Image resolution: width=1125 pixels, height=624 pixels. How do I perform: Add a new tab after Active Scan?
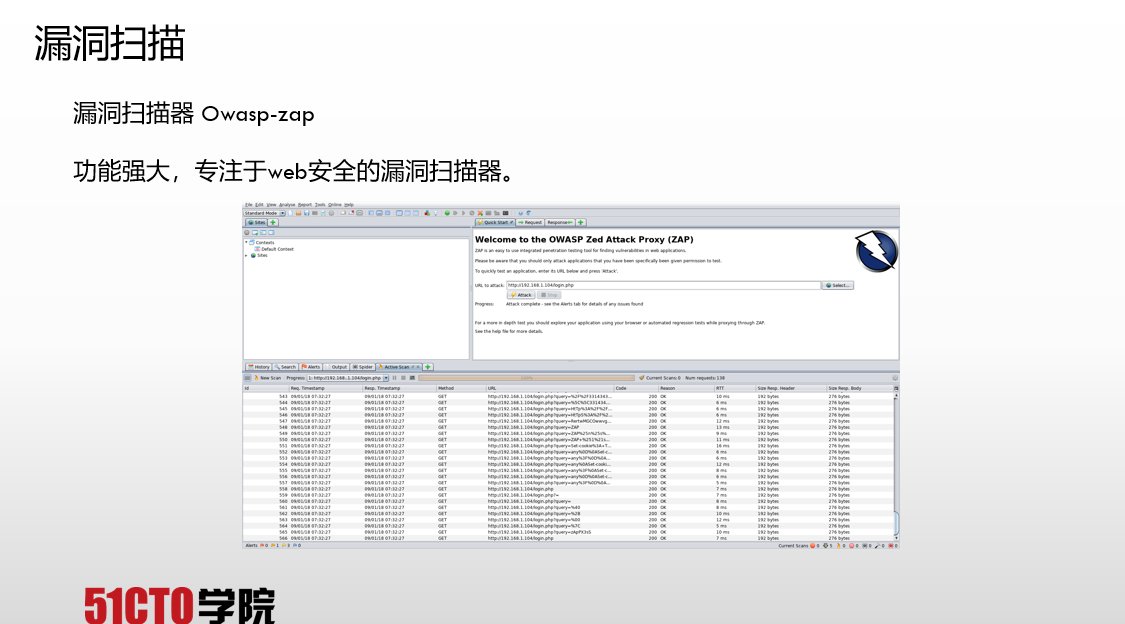[x=428, y=367]
